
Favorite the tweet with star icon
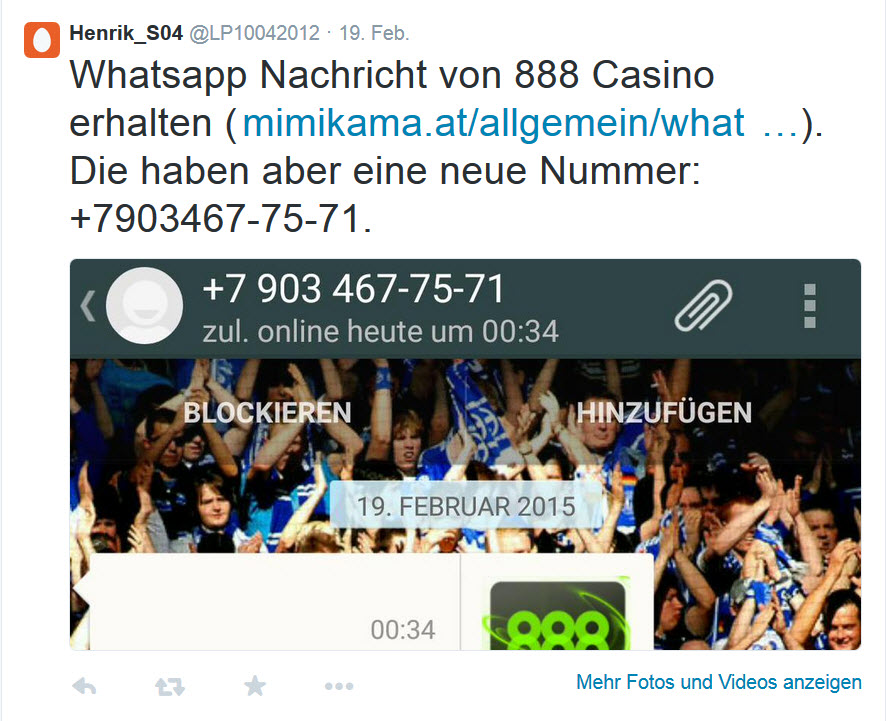(255, 686)
